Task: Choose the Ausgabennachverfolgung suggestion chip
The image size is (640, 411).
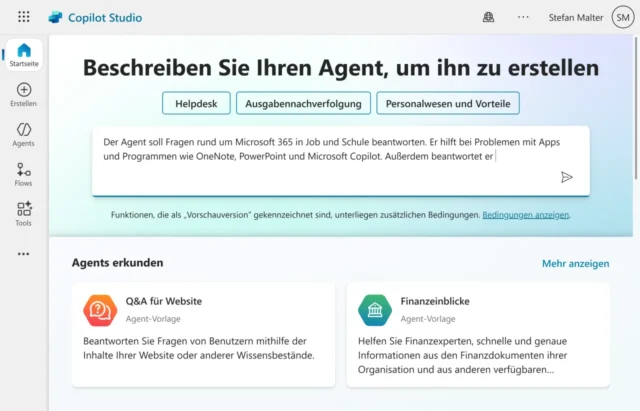Action: click(x=304, y=103)
